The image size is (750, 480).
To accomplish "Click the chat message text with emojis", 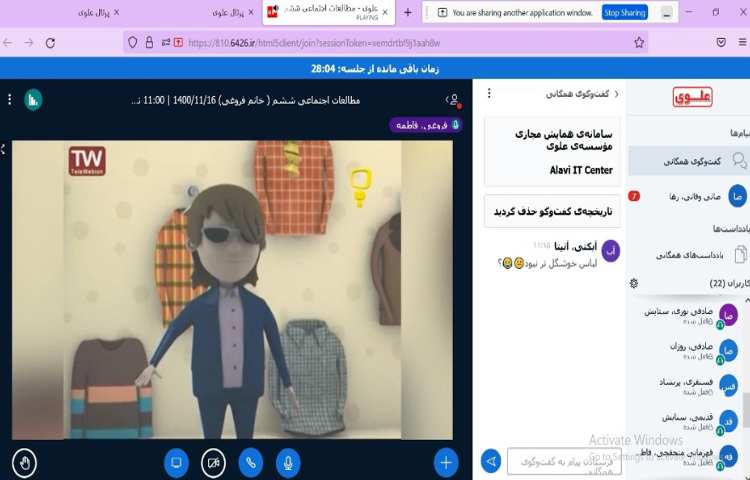I will click(547, 263).
